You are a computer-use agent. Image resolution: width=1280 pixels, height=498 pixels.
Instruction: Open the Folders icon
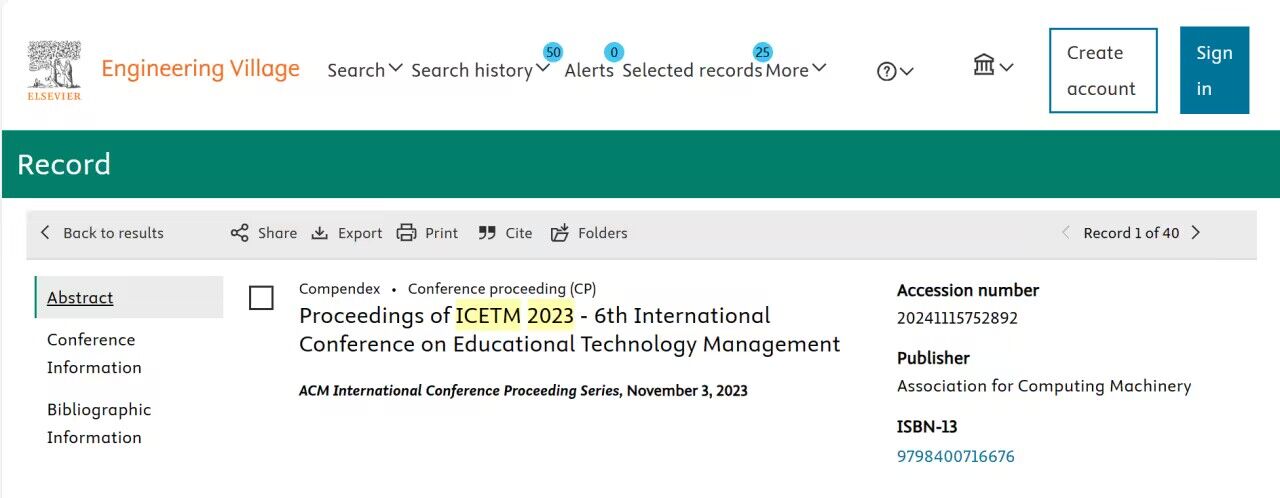pyautogui.click(x=560, y=233)
